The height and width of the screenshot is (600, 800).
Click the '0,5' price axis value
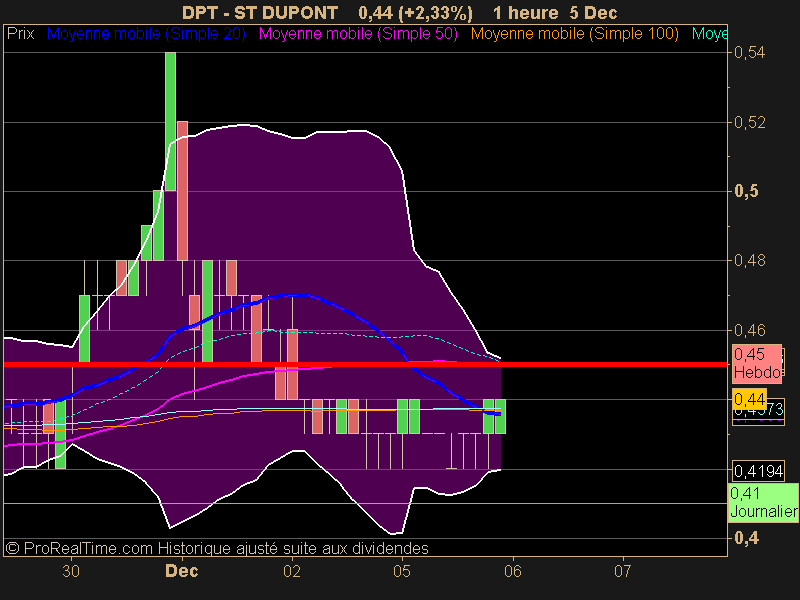746,191
